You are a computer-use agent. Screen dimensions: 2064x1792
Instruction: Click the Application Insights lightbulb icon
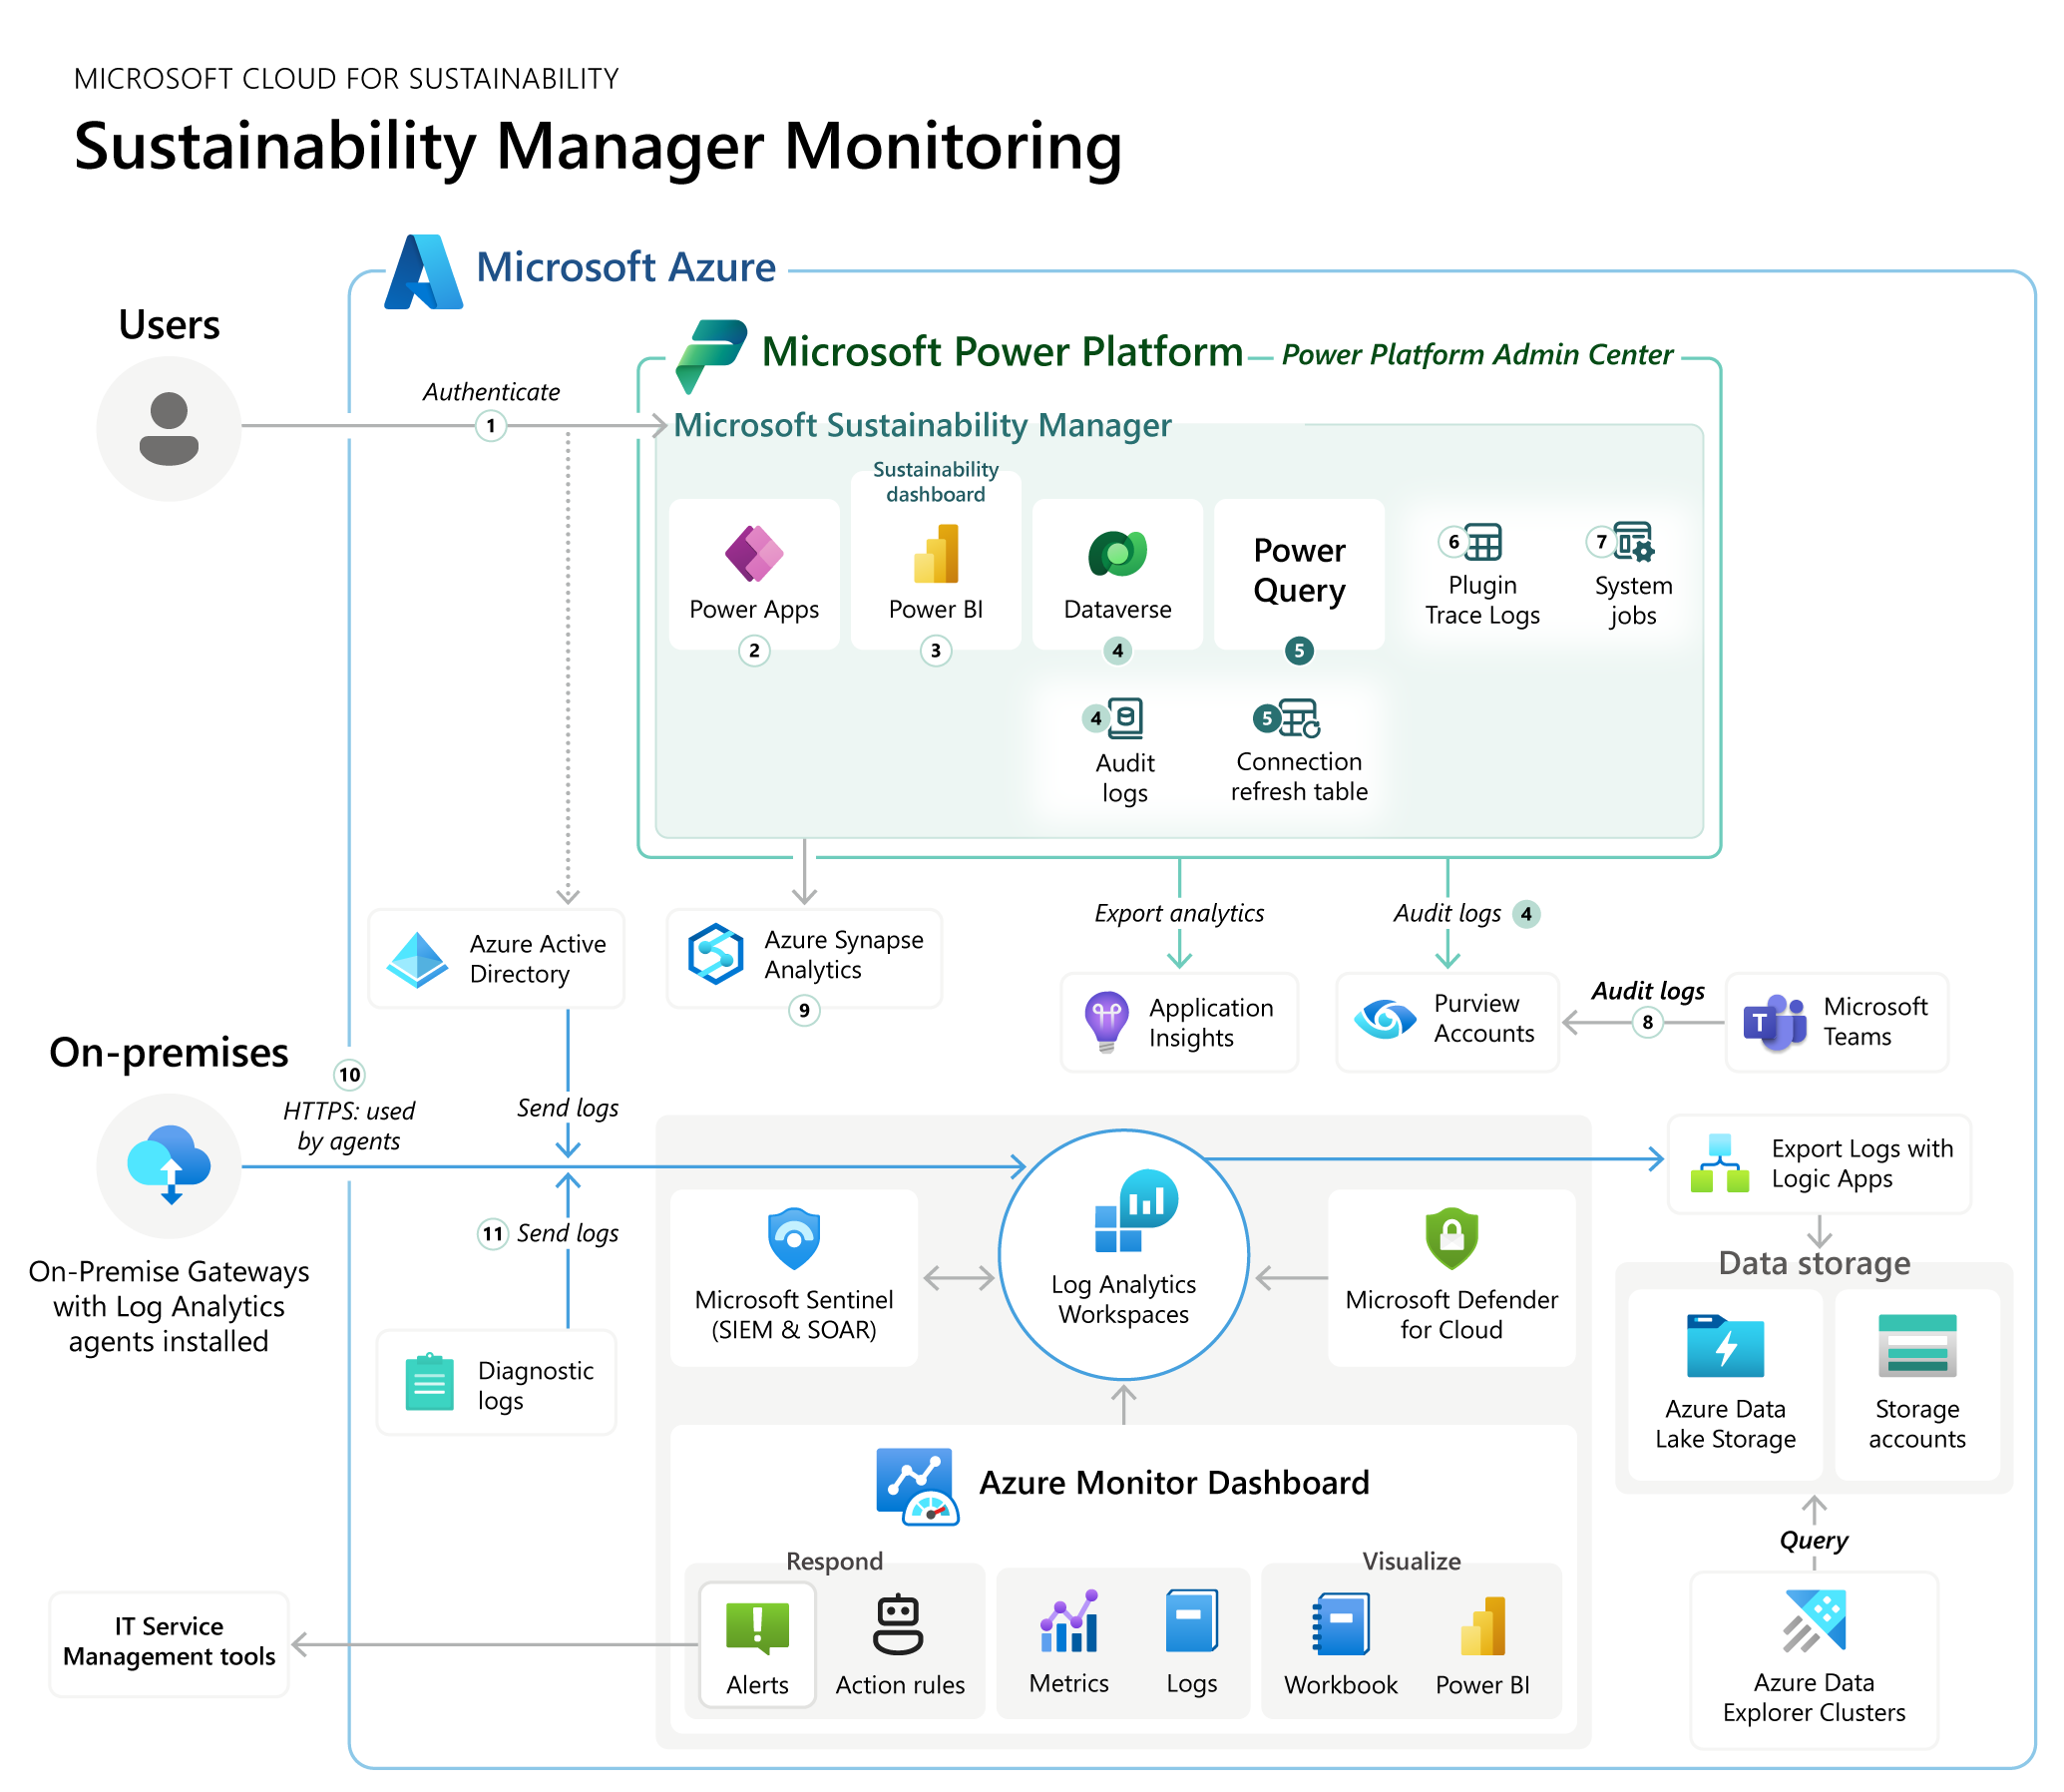[1106, 1021]
